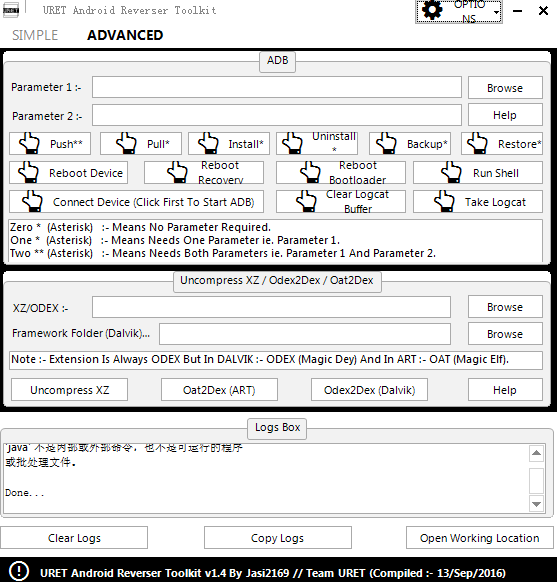Screen dimensions: 557x582
Task: Click the Reboot Recovery hand icon
Action: pos(177,172)
